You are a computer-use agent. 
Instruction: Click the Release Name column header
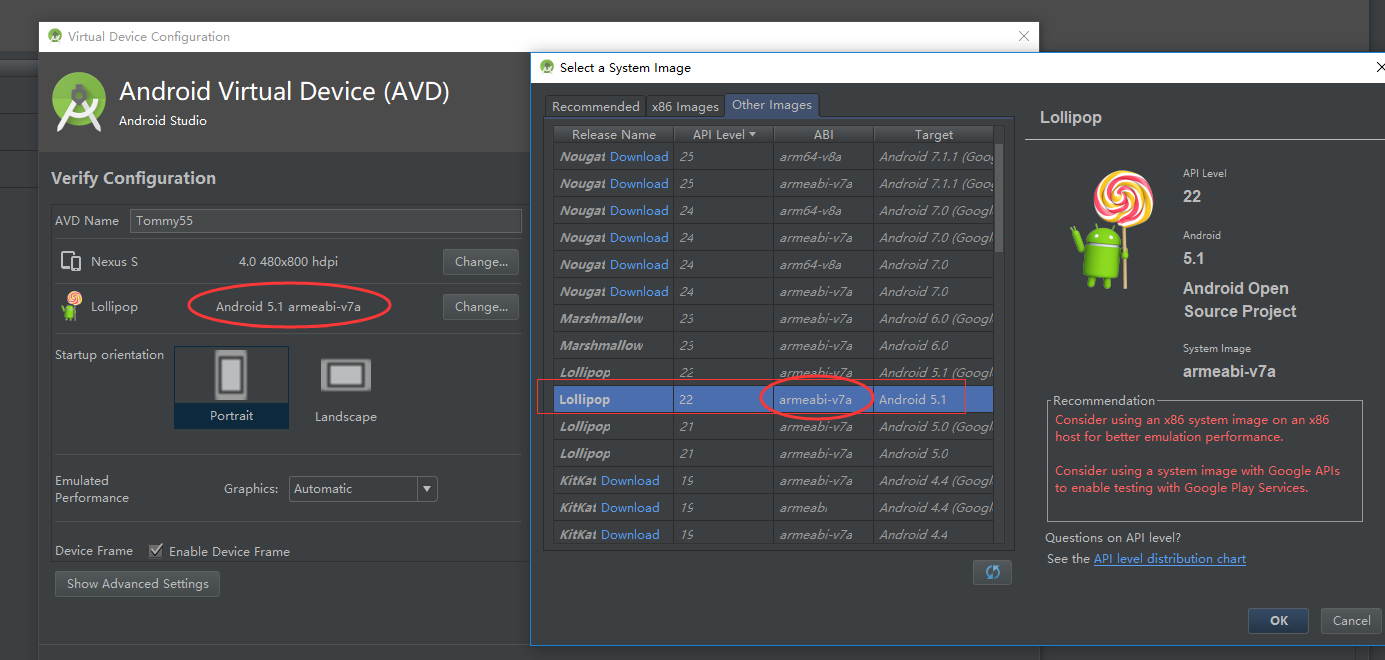[614, 134]
